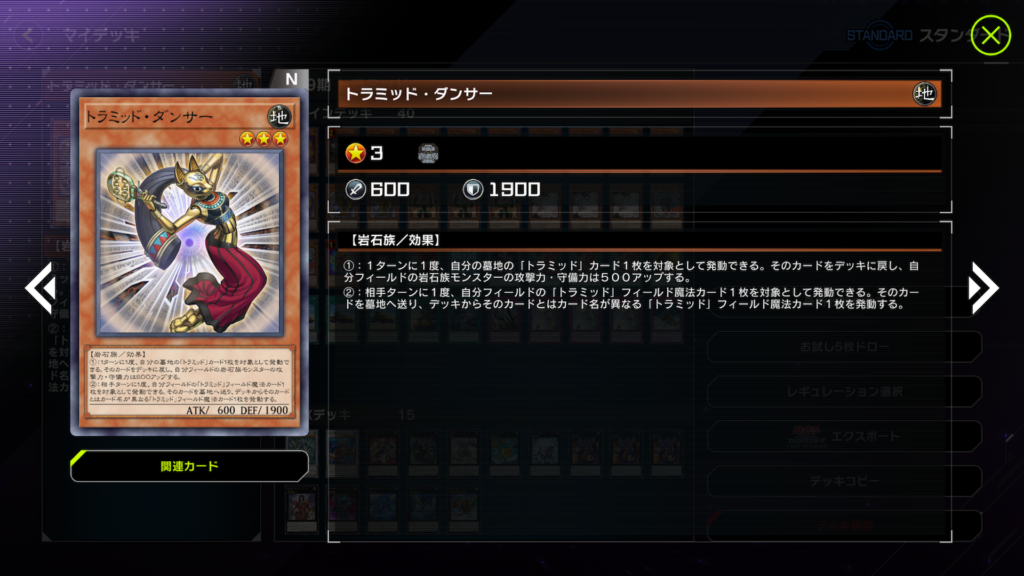Image resolution: width=1024 pixels, height=576 pixels.
Task: Click the Rock type icon next to level
Action: coord(428,153)
